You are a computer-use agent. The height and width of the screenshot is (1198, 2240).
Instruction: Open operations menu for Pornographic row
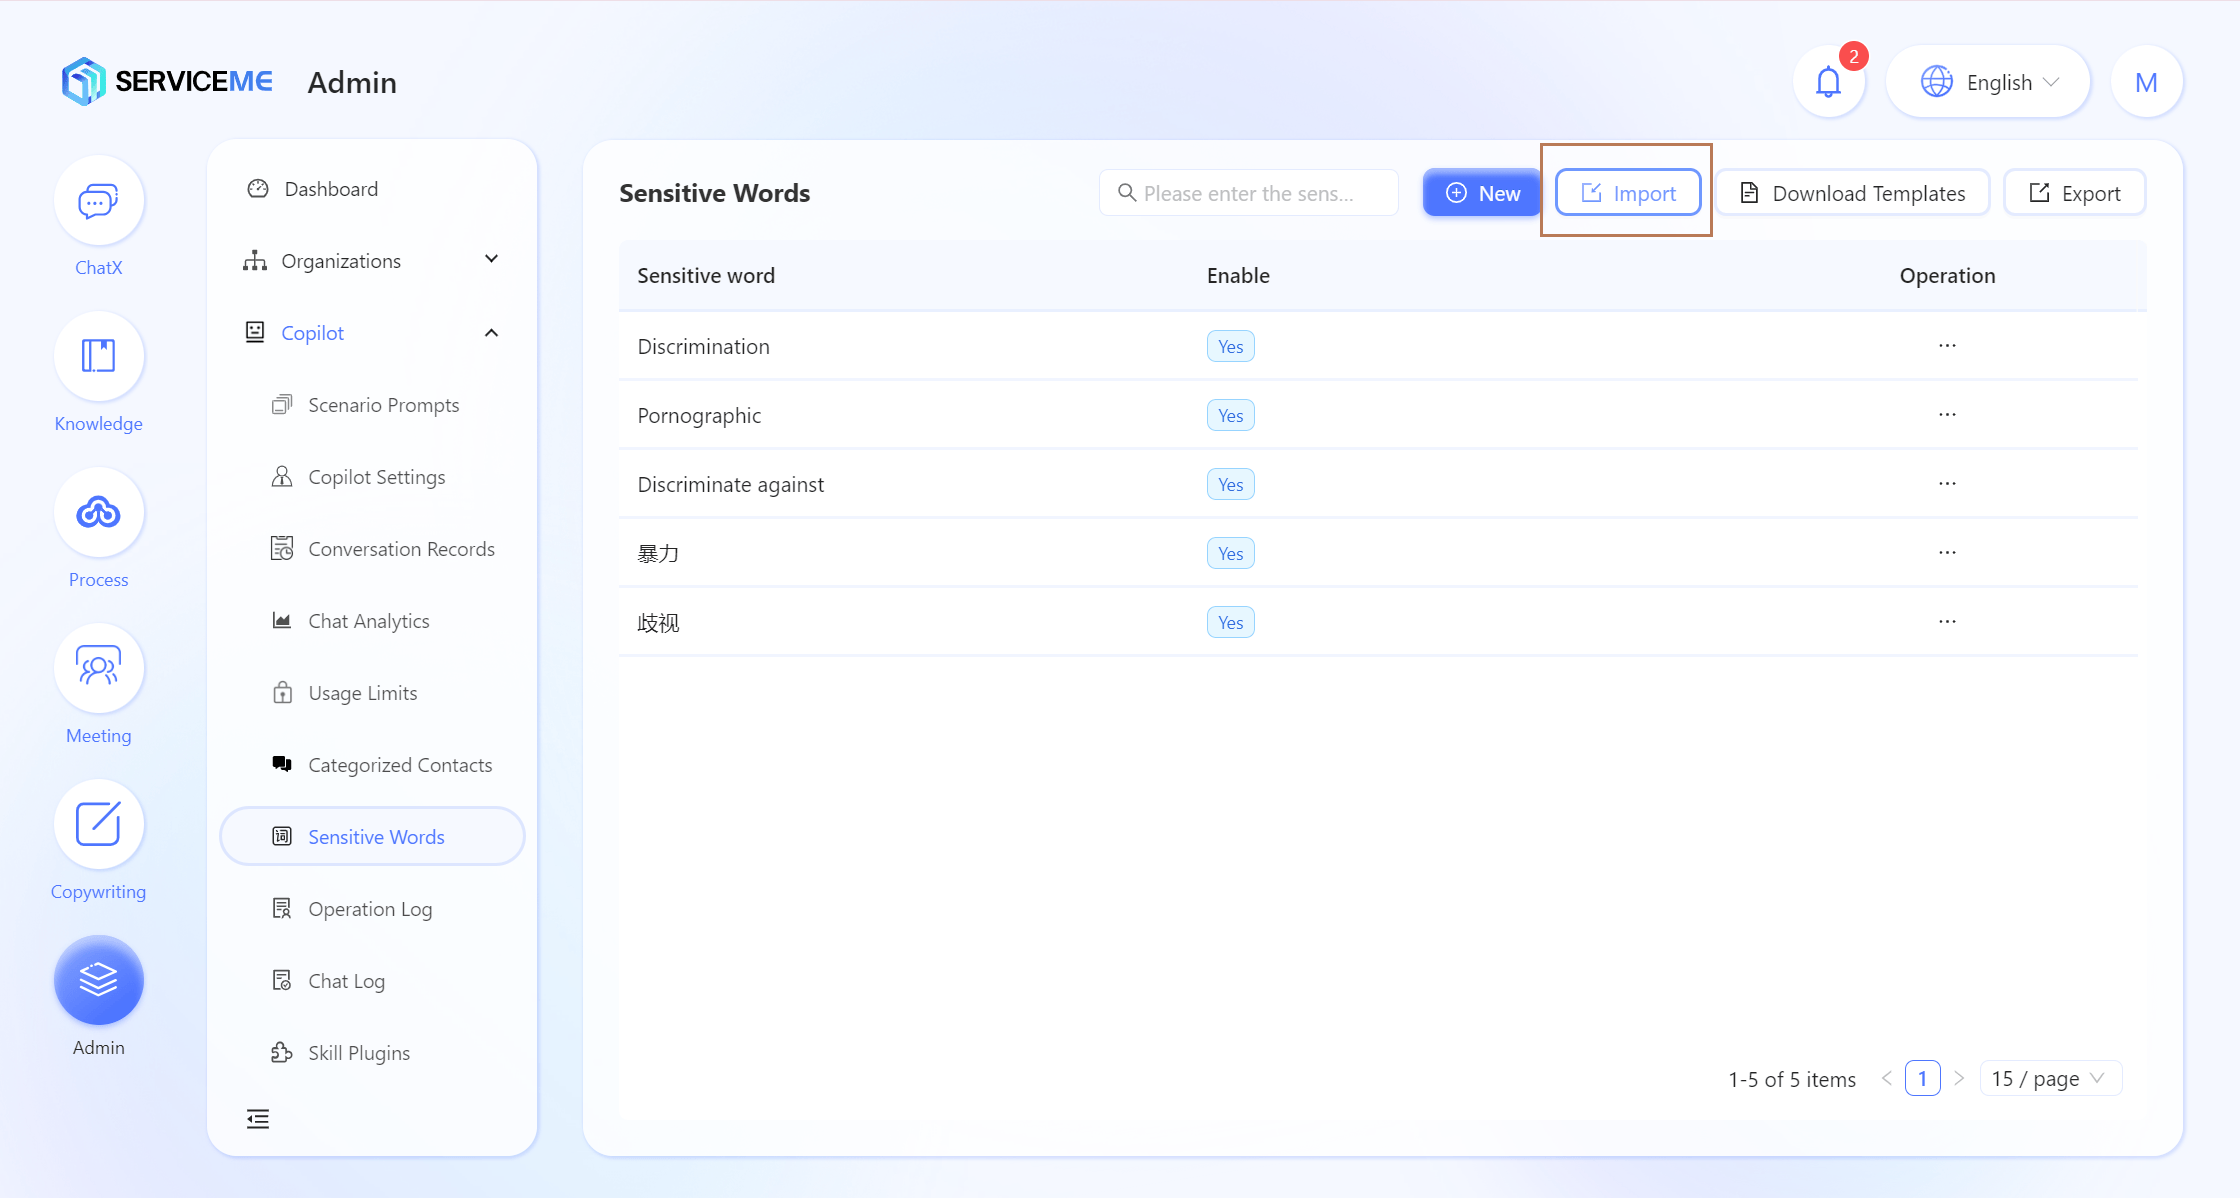point(1946,415)
